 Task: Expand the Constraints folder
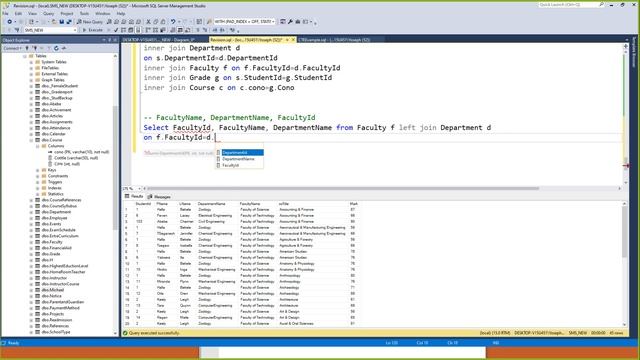38,176
